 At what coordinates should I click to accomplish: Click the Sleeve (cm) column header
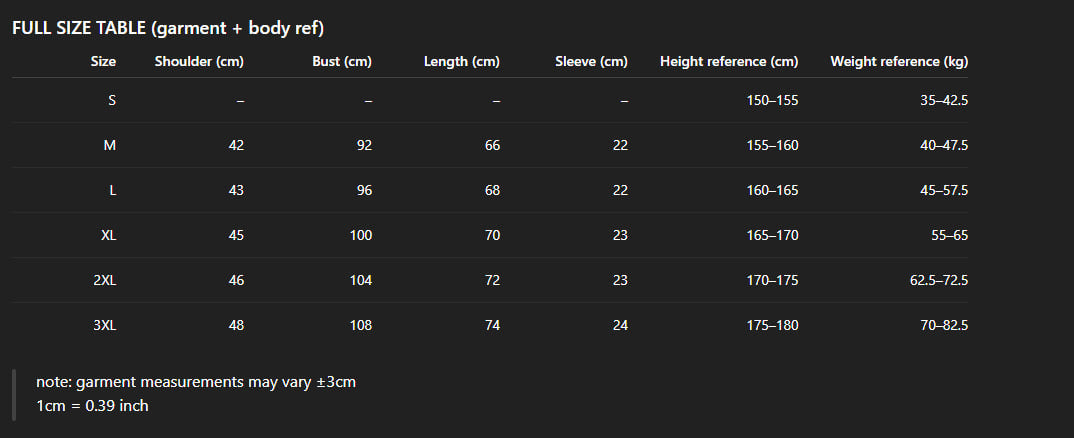point(591,61)
